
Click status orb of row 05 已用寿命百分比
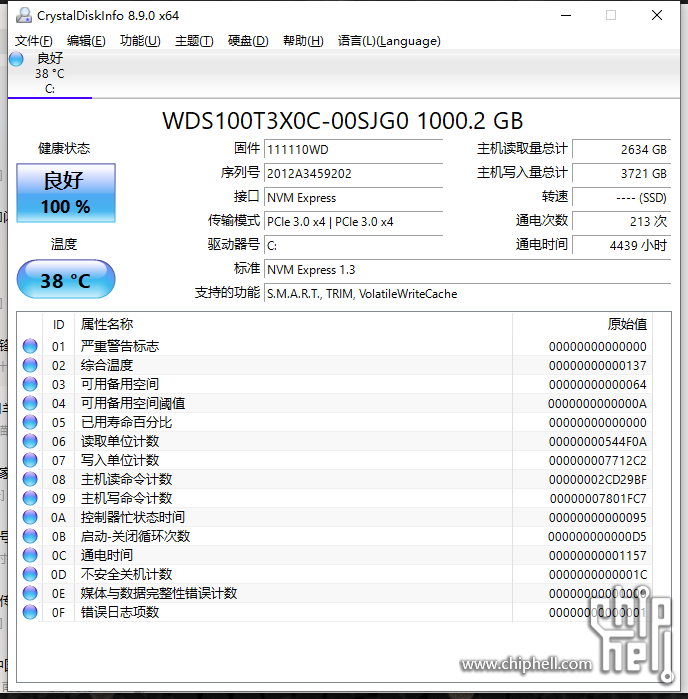coord(30,422)
